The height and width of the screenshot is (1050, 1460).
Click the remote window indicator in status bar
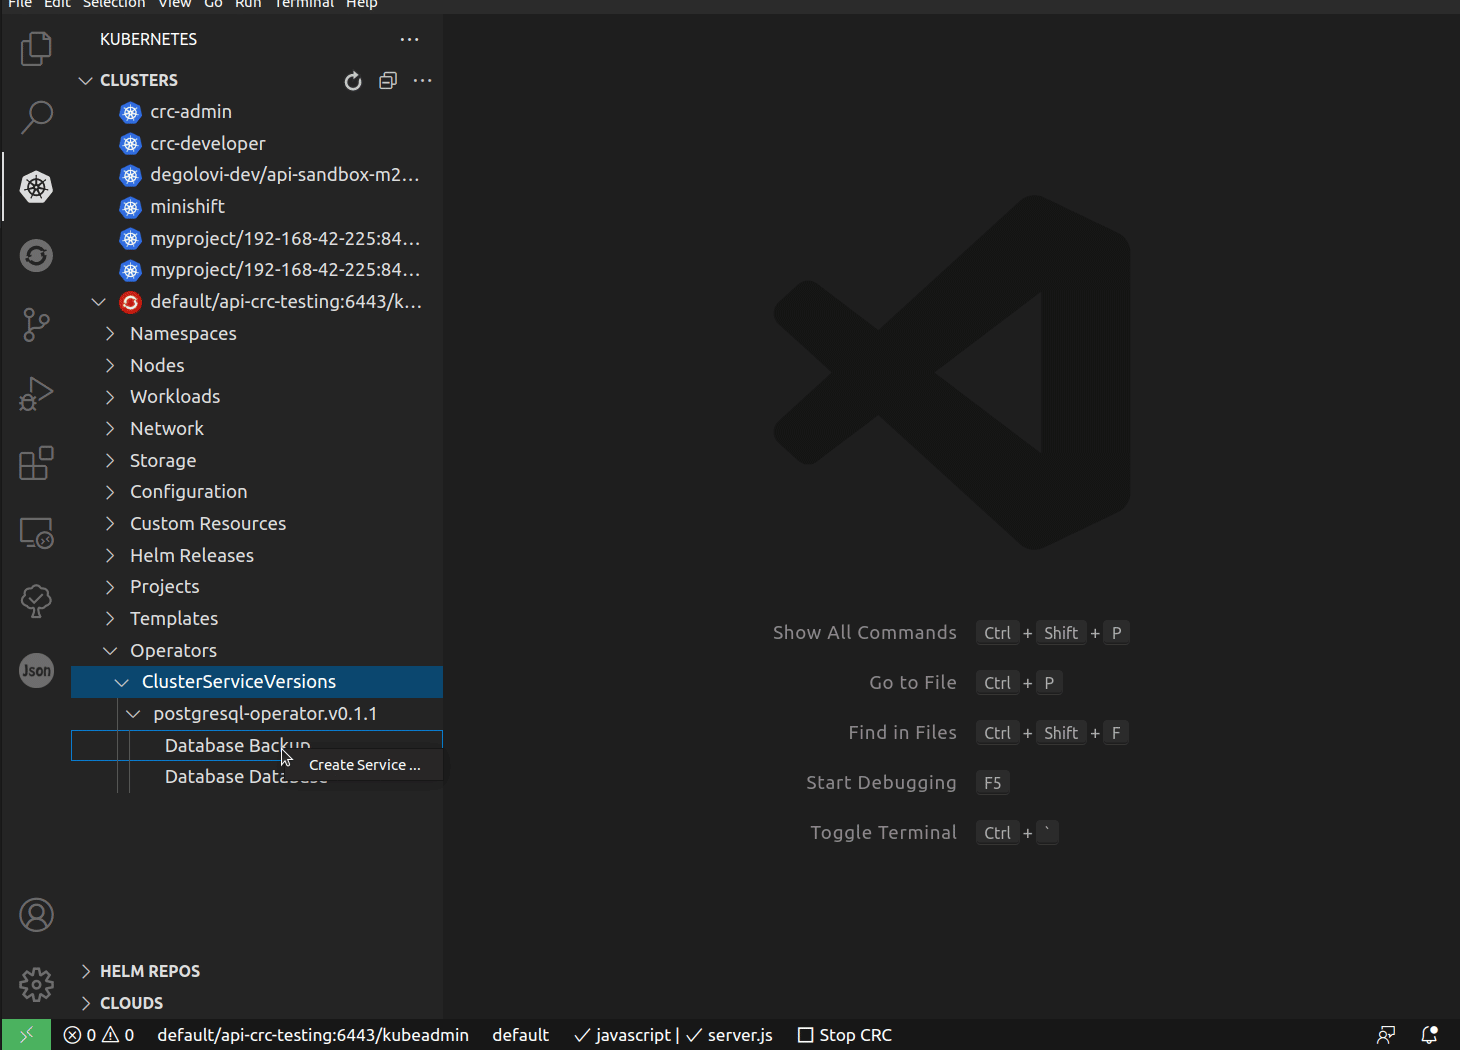tap(26, 1035)
